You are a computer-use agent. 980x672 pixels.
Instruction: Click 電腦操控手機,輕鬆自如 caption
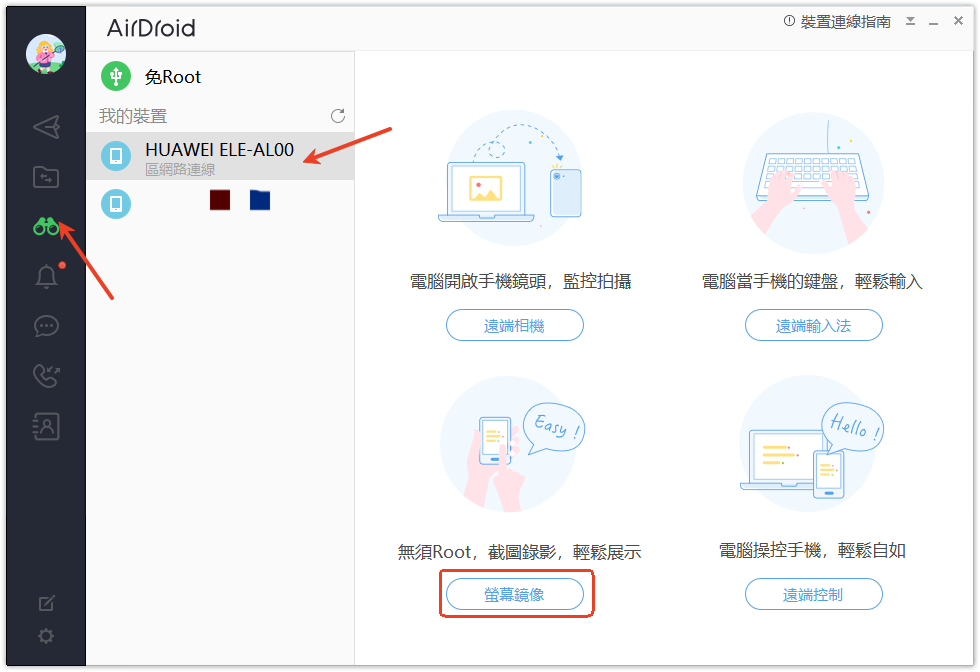point(812,550)
